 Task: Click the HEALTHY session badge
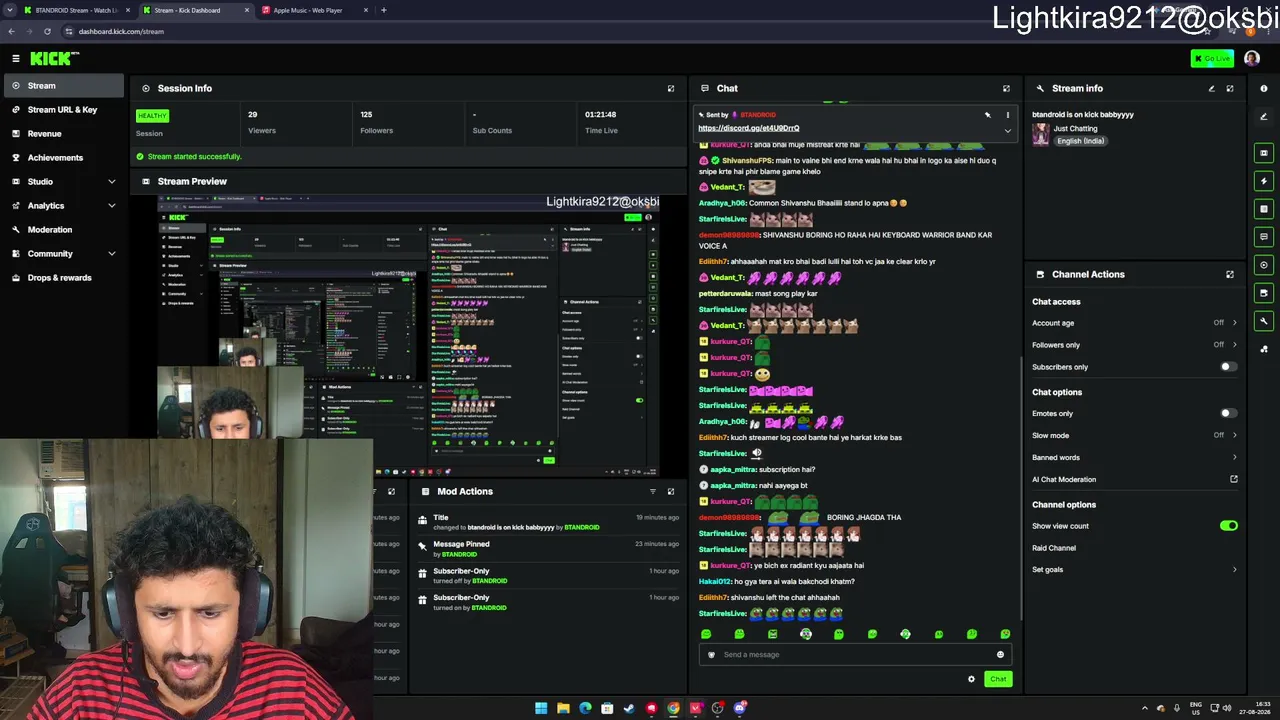click(152, 116)
